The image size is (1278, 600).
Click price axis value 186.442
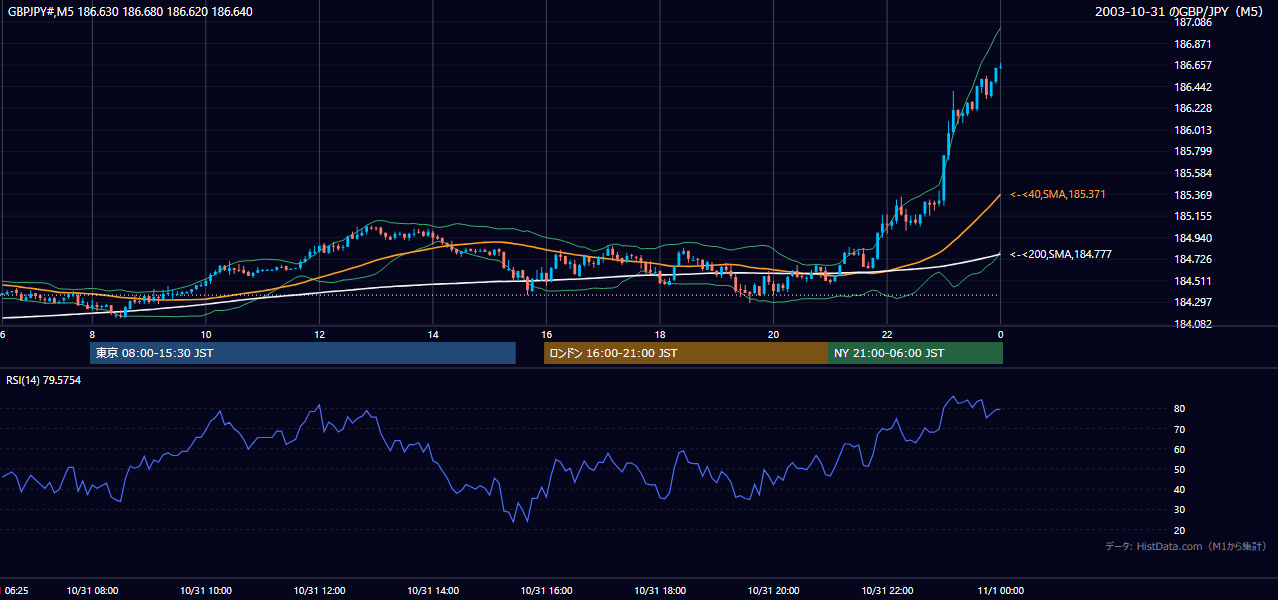1194,87
